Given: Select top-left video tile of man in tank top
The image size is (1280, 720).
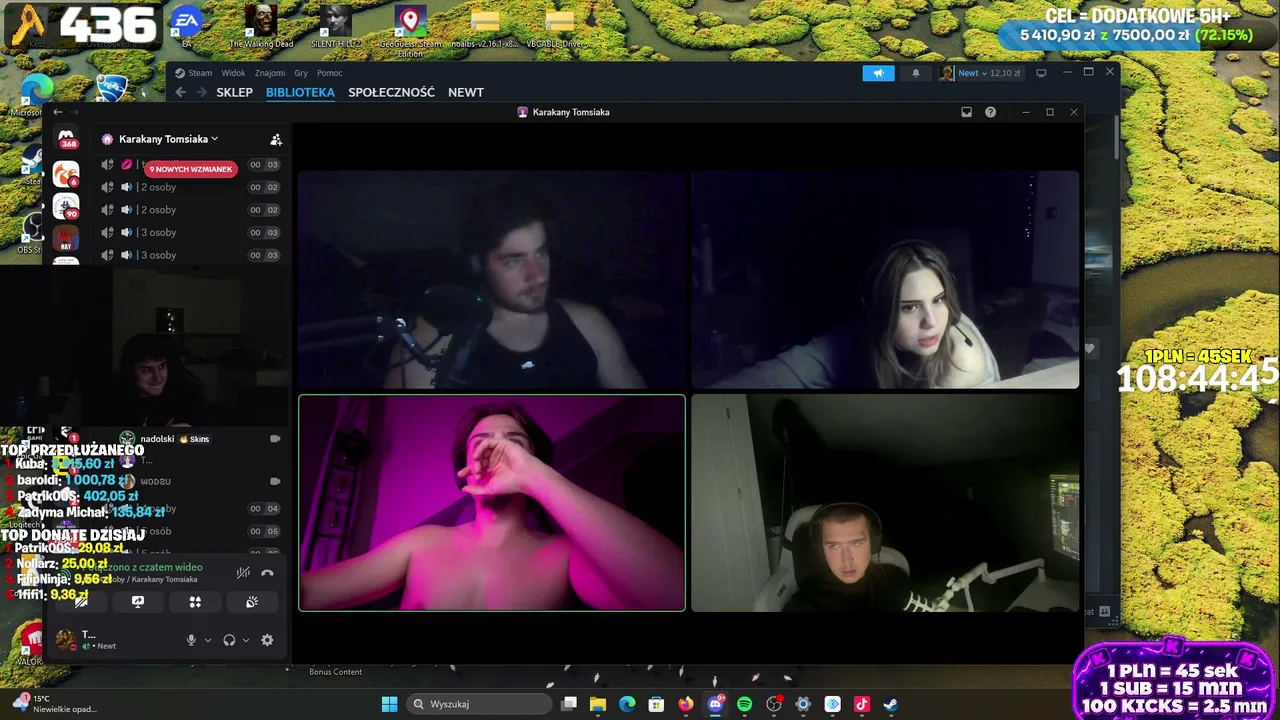Looking at the screenshot, I should coord(492,279).
